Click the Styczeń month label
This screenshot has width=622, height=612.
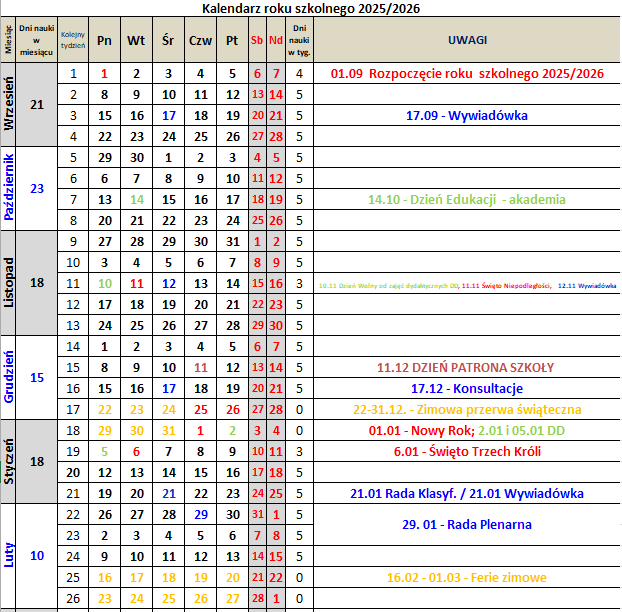[x=9, y=461]
